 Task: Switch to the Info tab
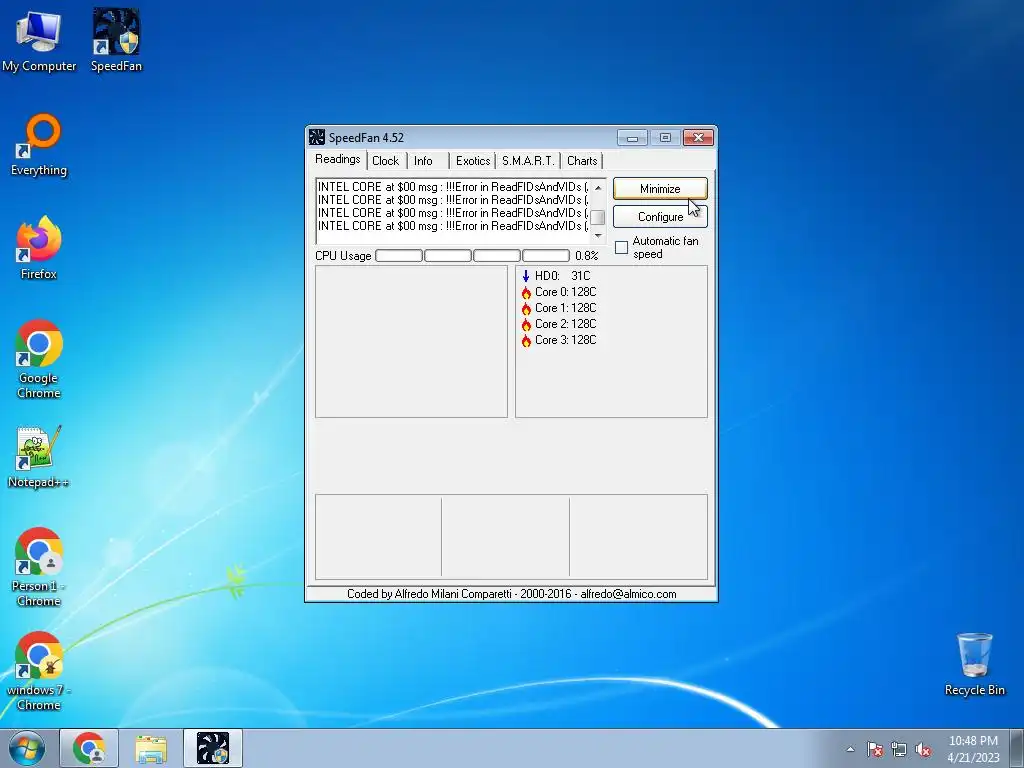click(423, 161)
